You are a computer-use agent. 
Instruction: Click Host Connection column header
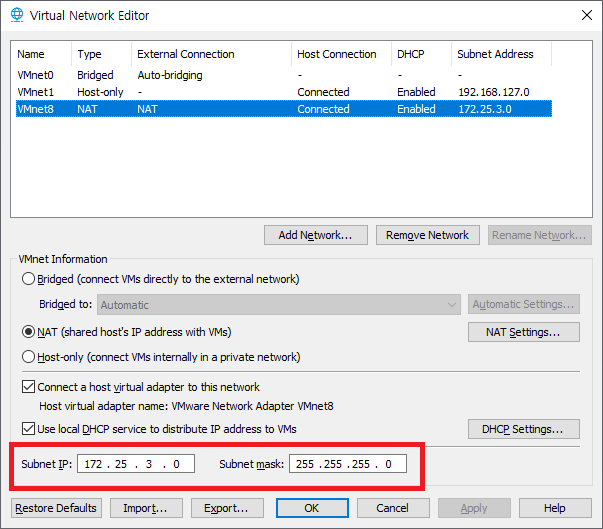click(x=341, y=54)
